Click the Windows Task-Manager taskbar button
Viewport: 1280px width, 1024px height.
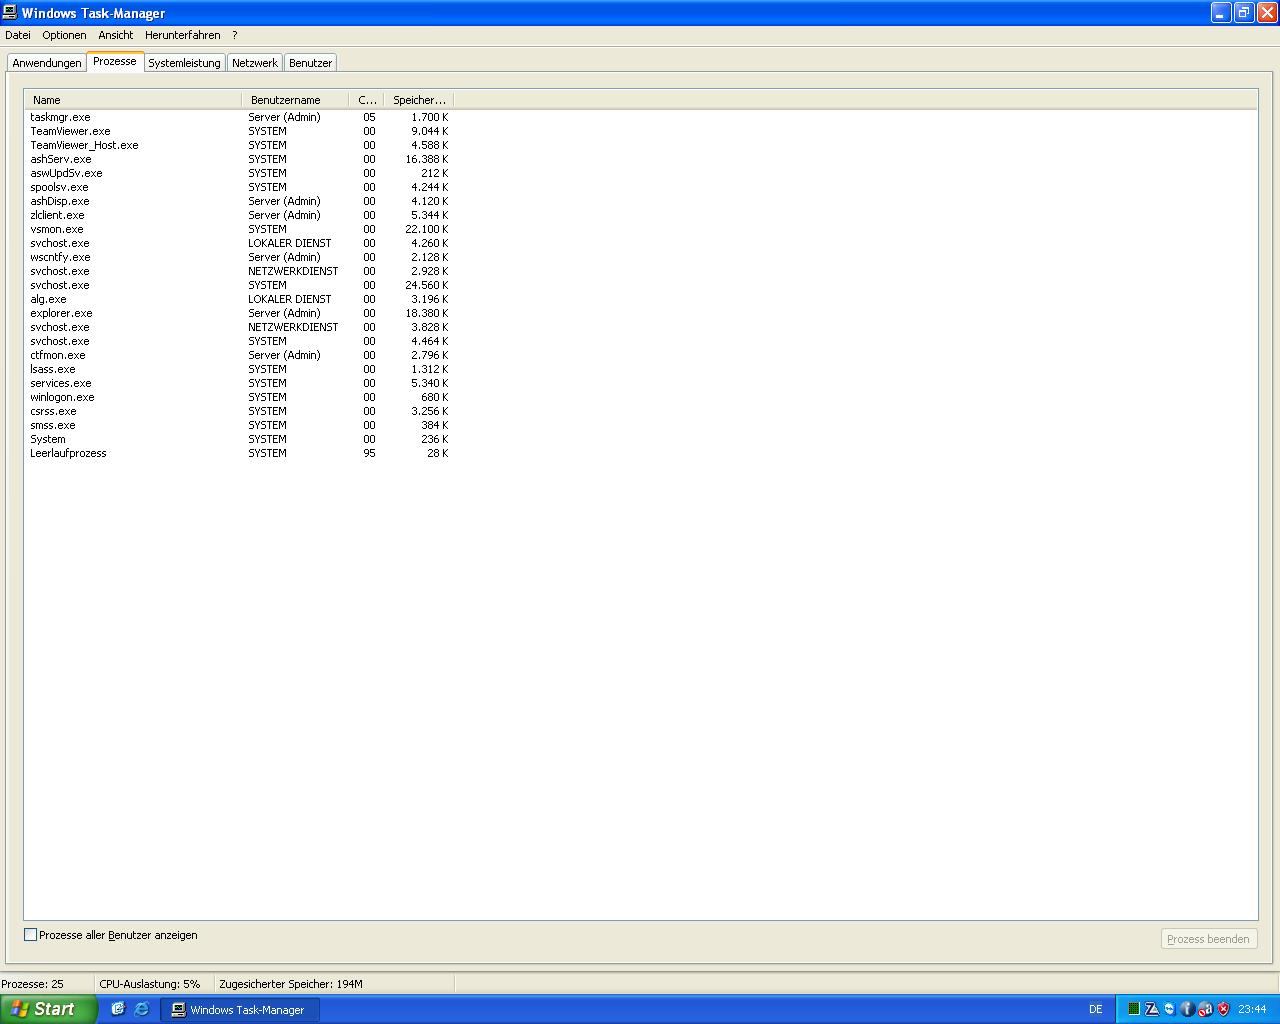click(x=240, y=1010)
